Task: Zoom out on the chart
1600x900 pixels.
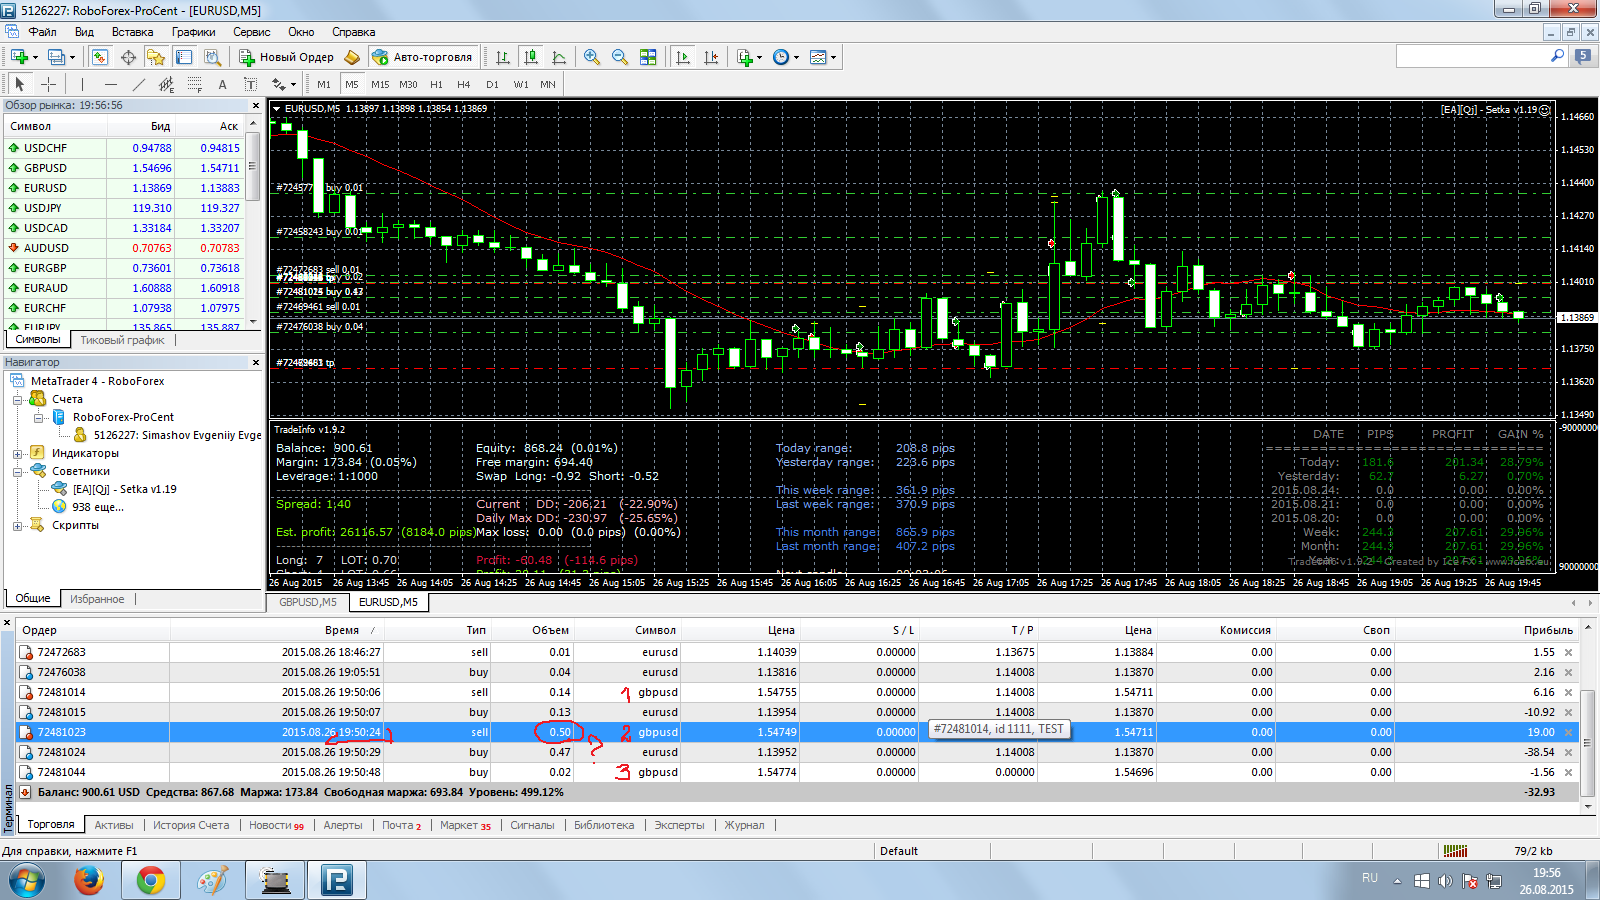Action: click(x=620, y=57)
